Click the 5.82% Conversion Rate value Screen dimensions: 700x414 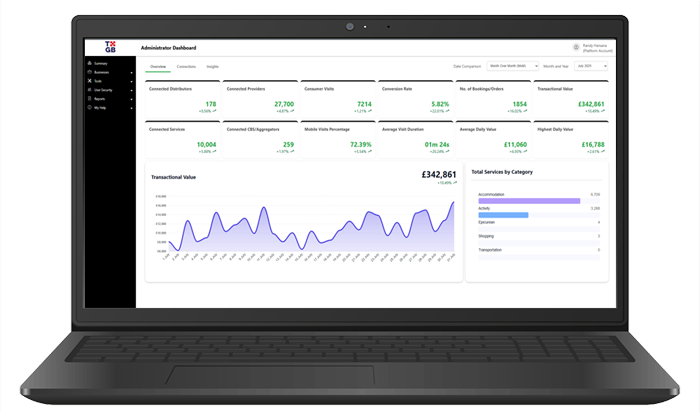[x=440, y=104]
